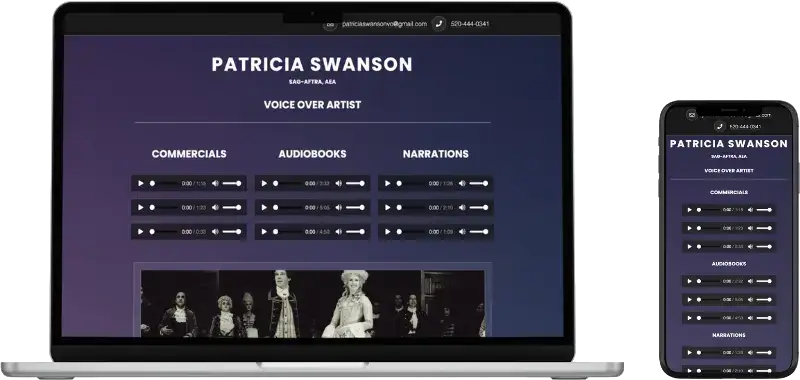Play third Commercials track on phone screen
The height and width of the screenshot is (380, 800).
pyautogui.click(x=689, y=246)
